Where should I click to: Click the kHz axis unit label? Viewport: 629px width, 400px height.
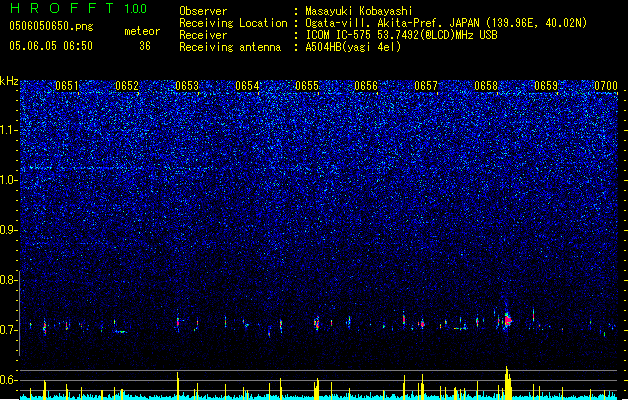tap(9, 81)
